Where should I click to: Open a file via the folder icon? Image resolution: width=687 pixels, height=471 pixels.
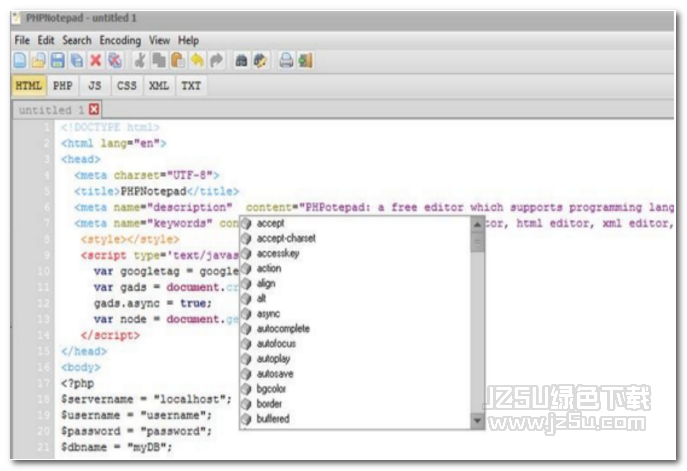(39, 60)
